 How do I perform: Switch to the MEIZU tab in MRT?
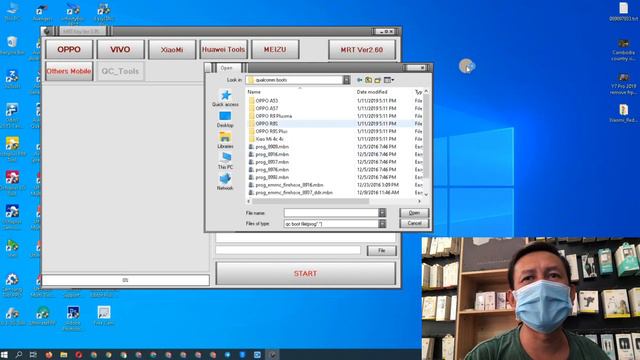(x=275, y=49)
